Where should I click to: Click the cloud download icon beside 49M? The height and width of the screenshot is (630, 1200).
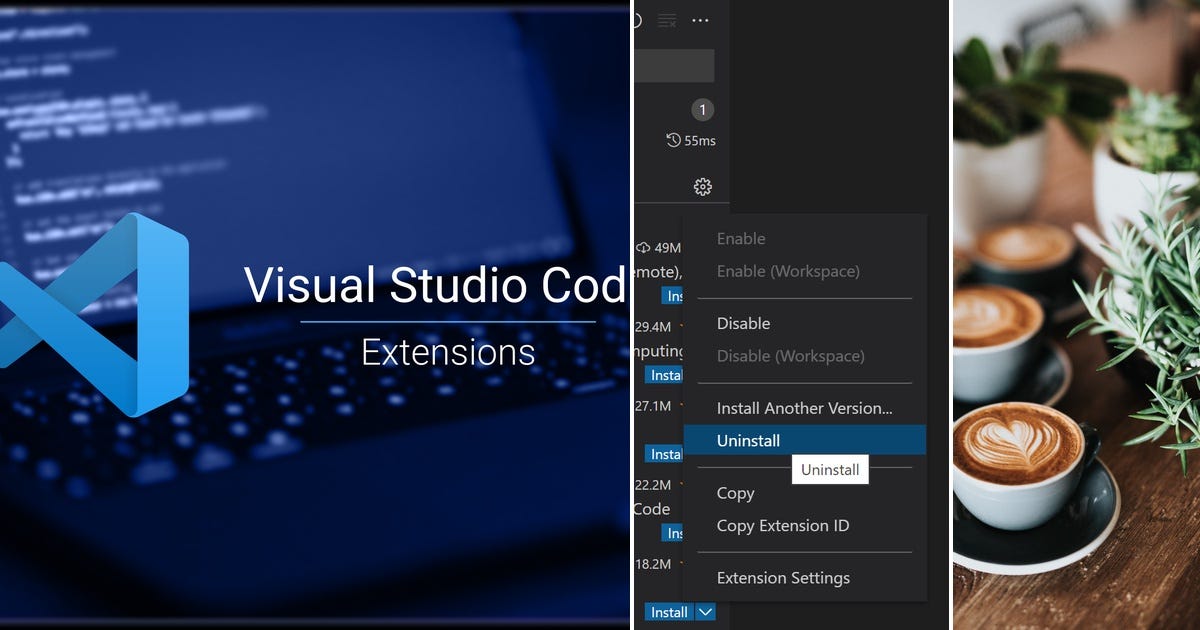(x=643, y=247)
